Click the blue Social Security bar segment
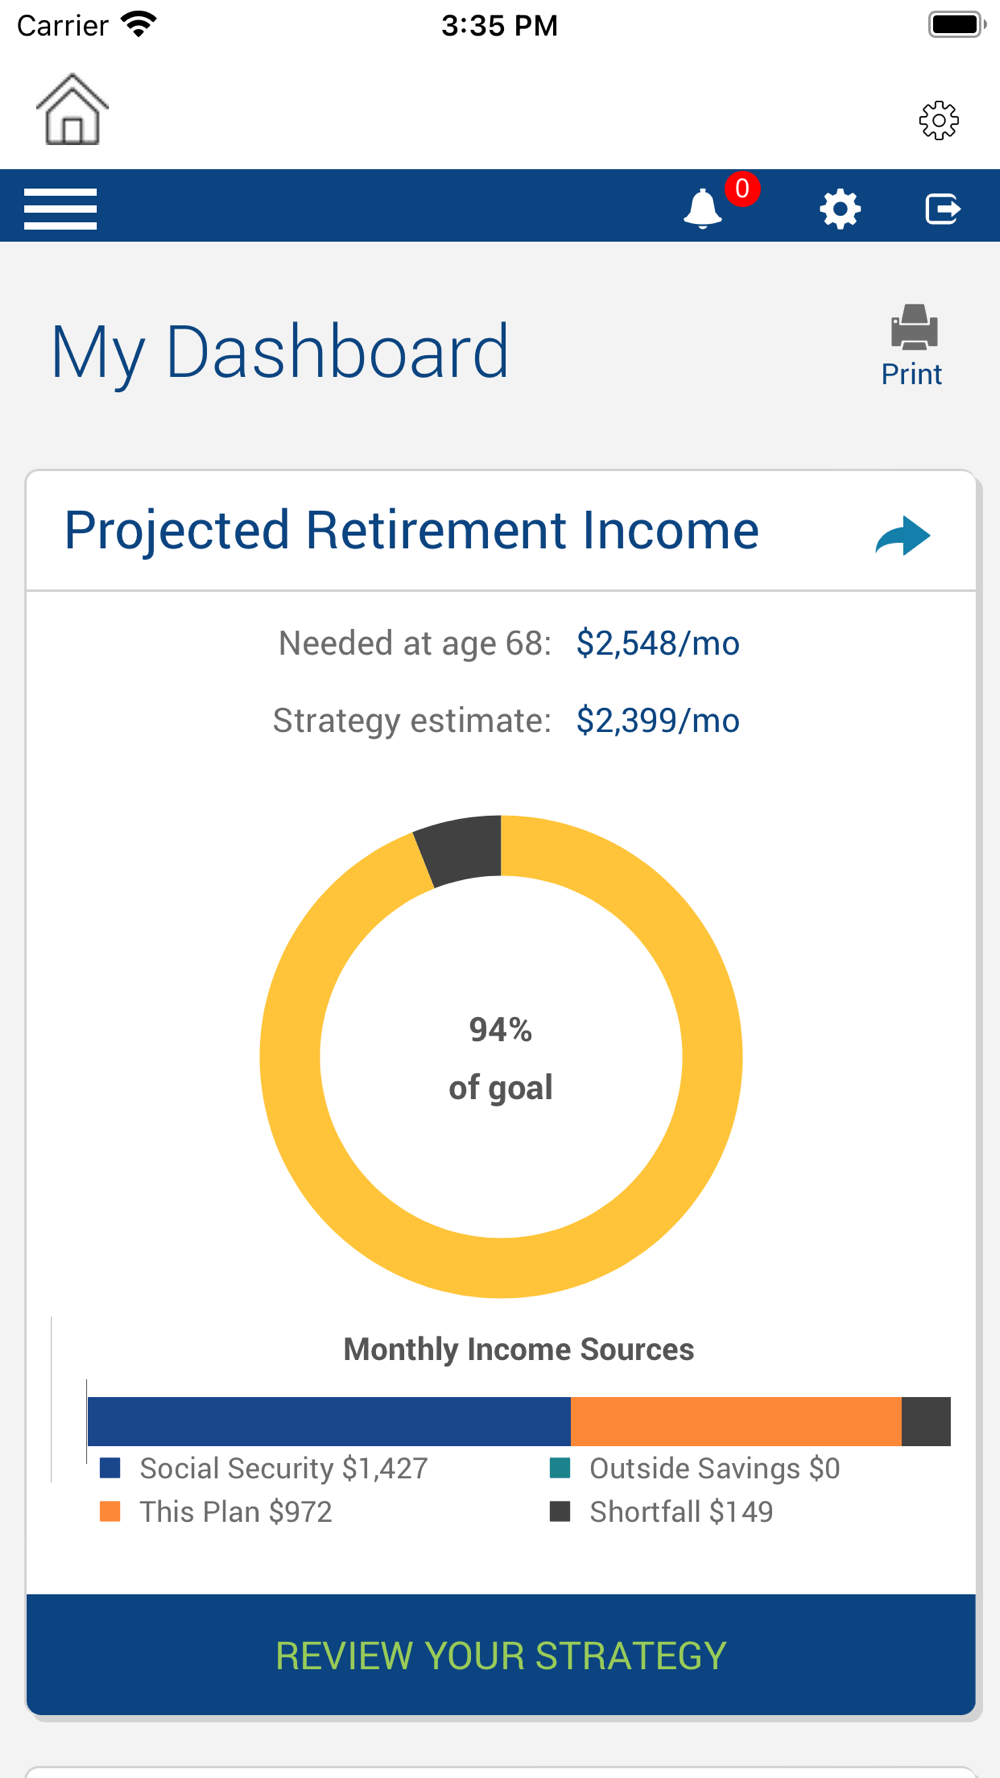The height and width of the screenshot is (1778, 1000). (329, 1421)
